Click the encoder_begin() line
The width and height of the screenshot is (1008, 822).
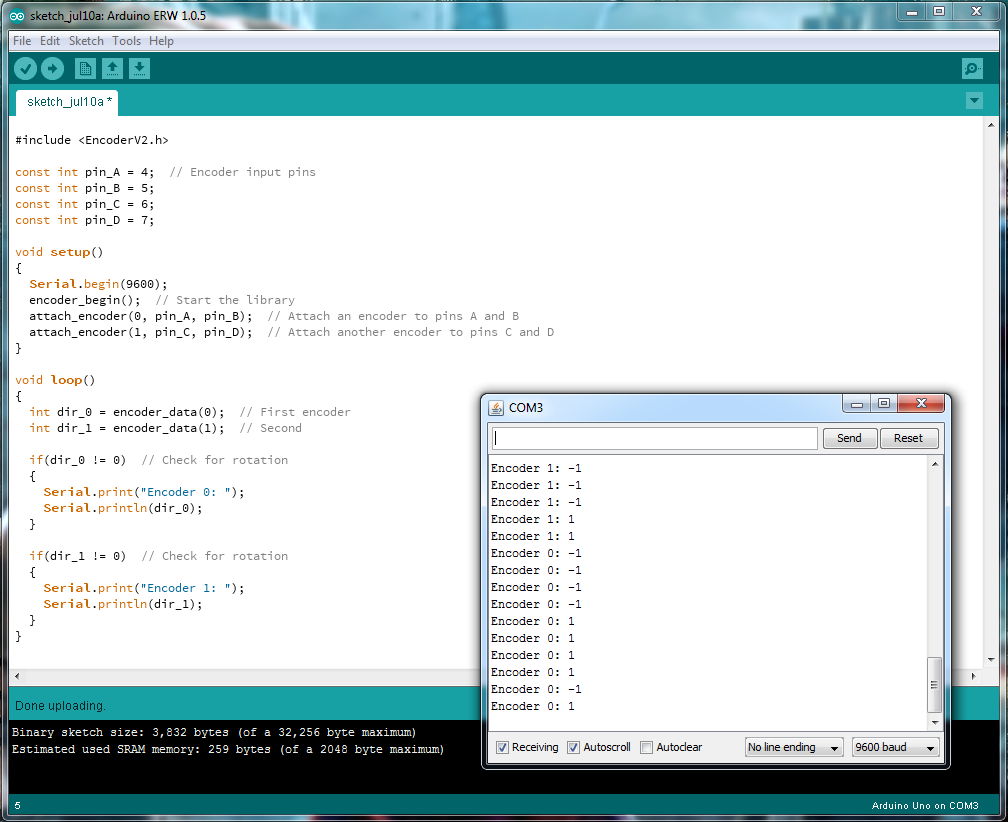click(161, 300)
